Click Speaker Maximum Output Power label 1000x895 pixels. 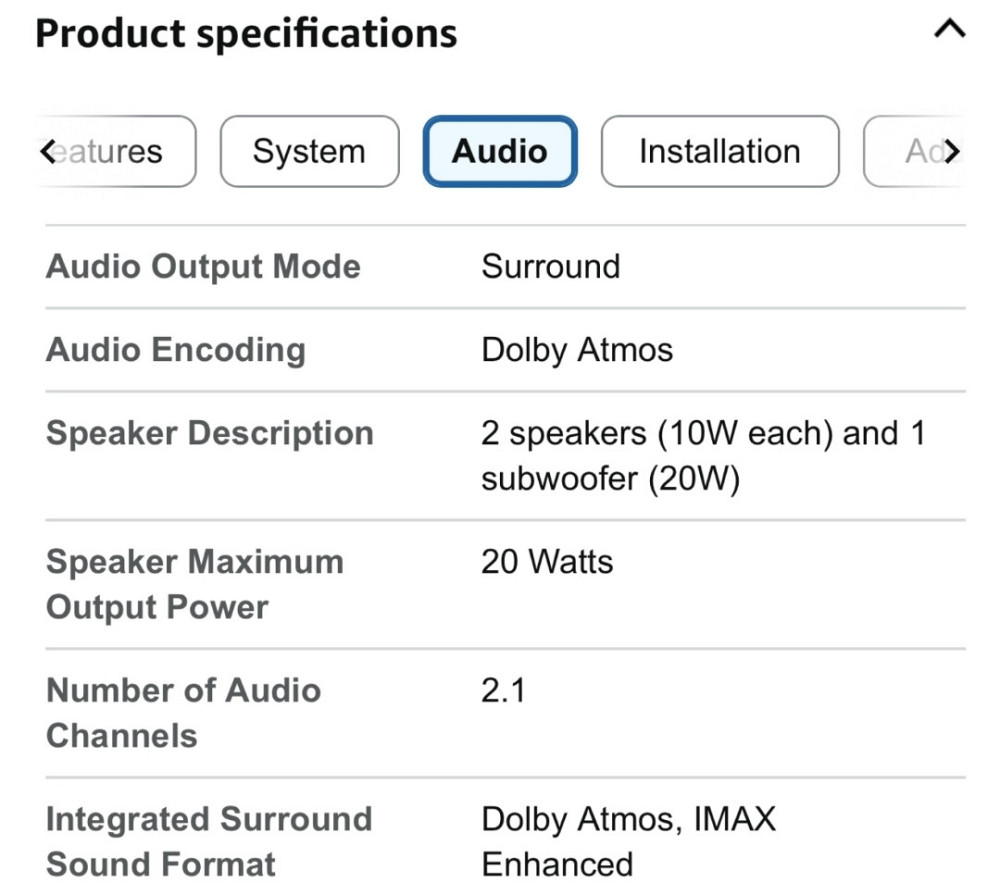tap(195, 584)
